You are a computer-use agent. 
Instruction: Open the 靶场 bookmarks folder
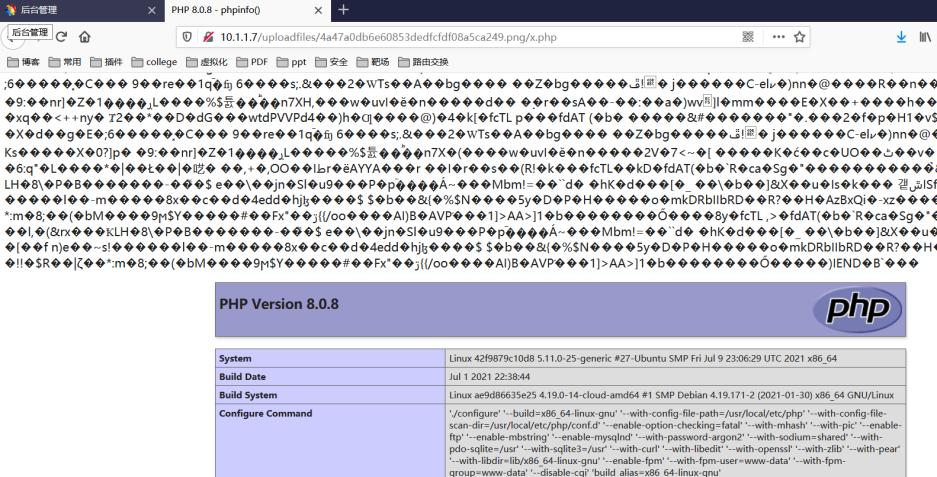click(x=372, y=62)
